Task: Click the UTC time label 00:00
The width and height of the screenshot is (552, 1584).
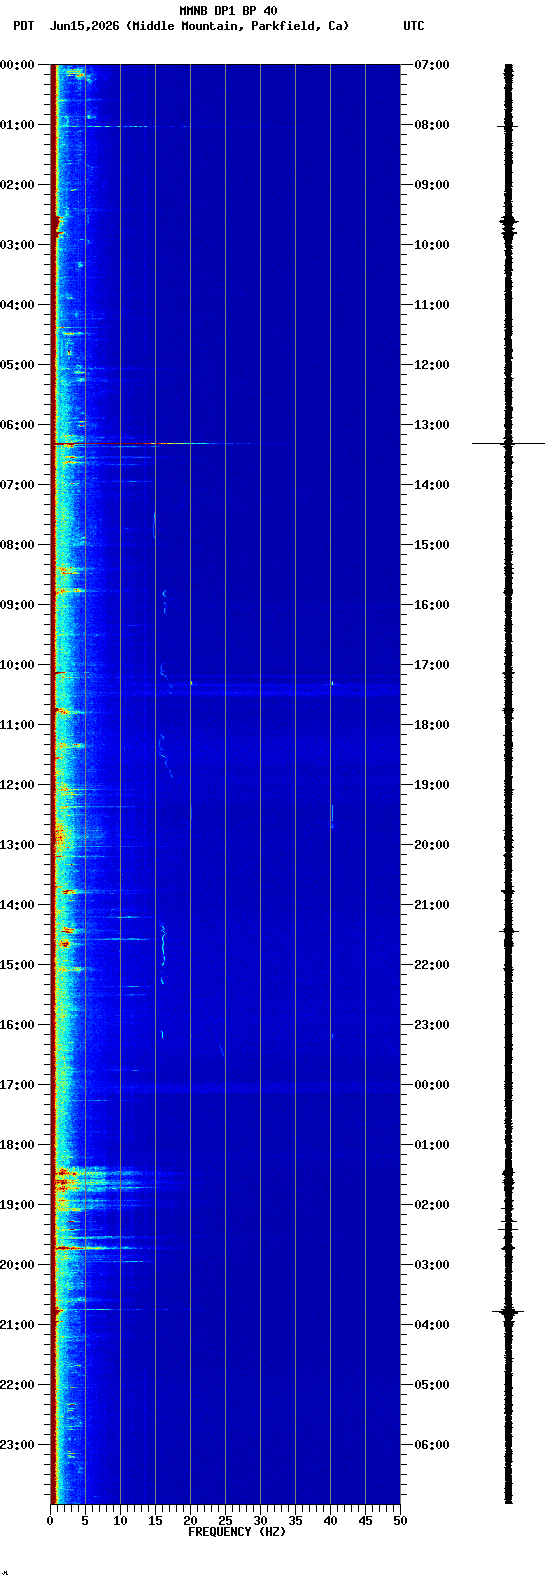Action: [432, 1085]
